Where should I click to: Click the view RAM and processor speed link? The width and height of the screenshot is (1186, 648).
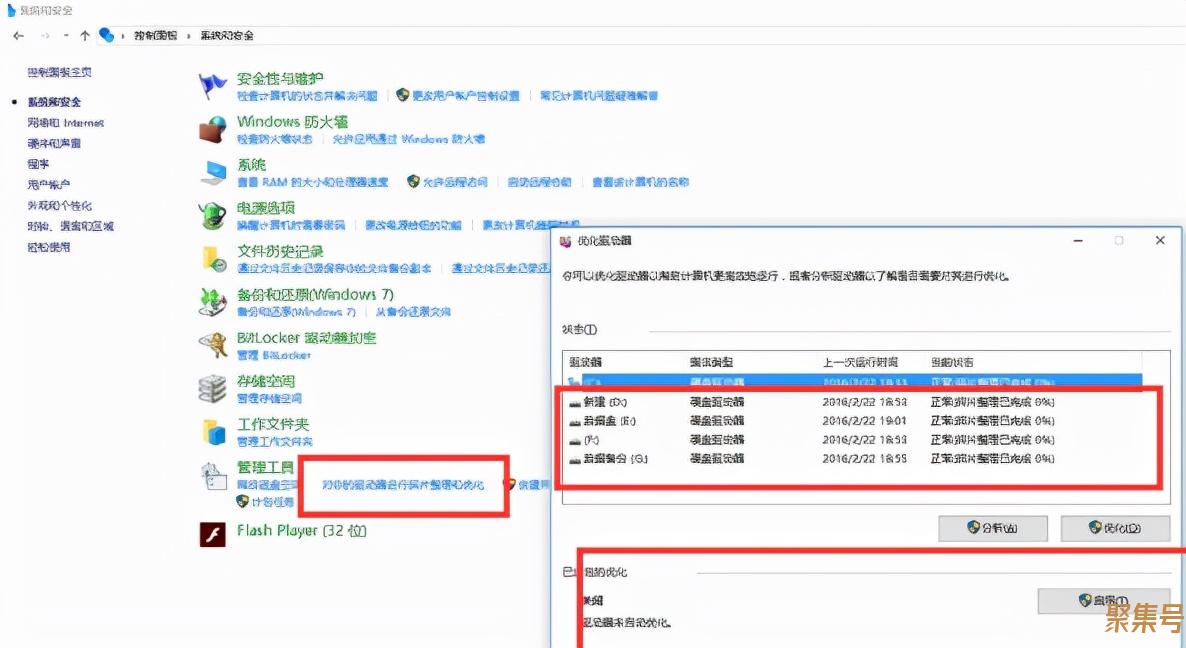point(312,182)
